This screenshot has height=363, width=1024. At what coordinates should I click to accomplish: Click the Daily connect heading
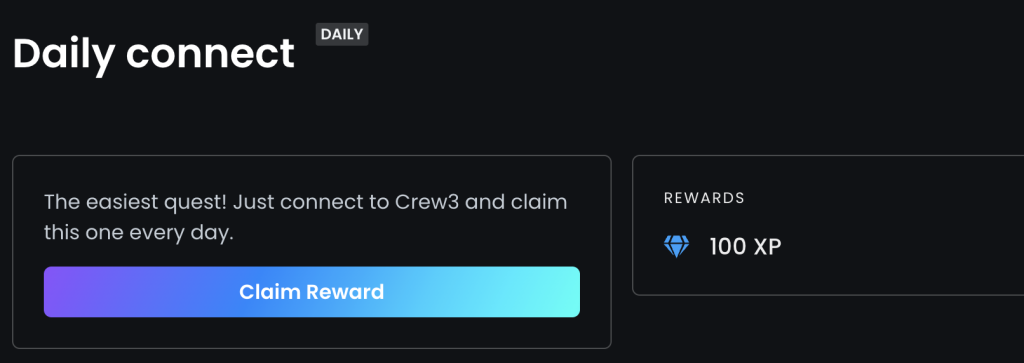(153, 54)
